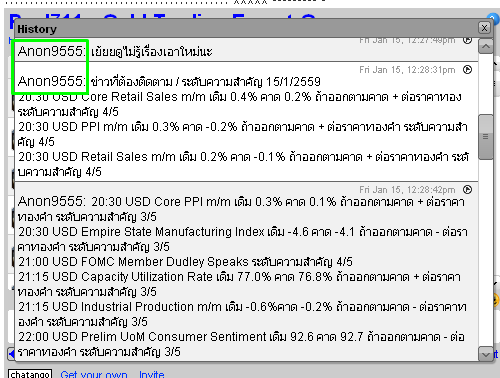This screenshot has width=500, height=378.
Task: Click username Anon9555 on the 15/1/2559 message
Action: click(x=52, y=81)
